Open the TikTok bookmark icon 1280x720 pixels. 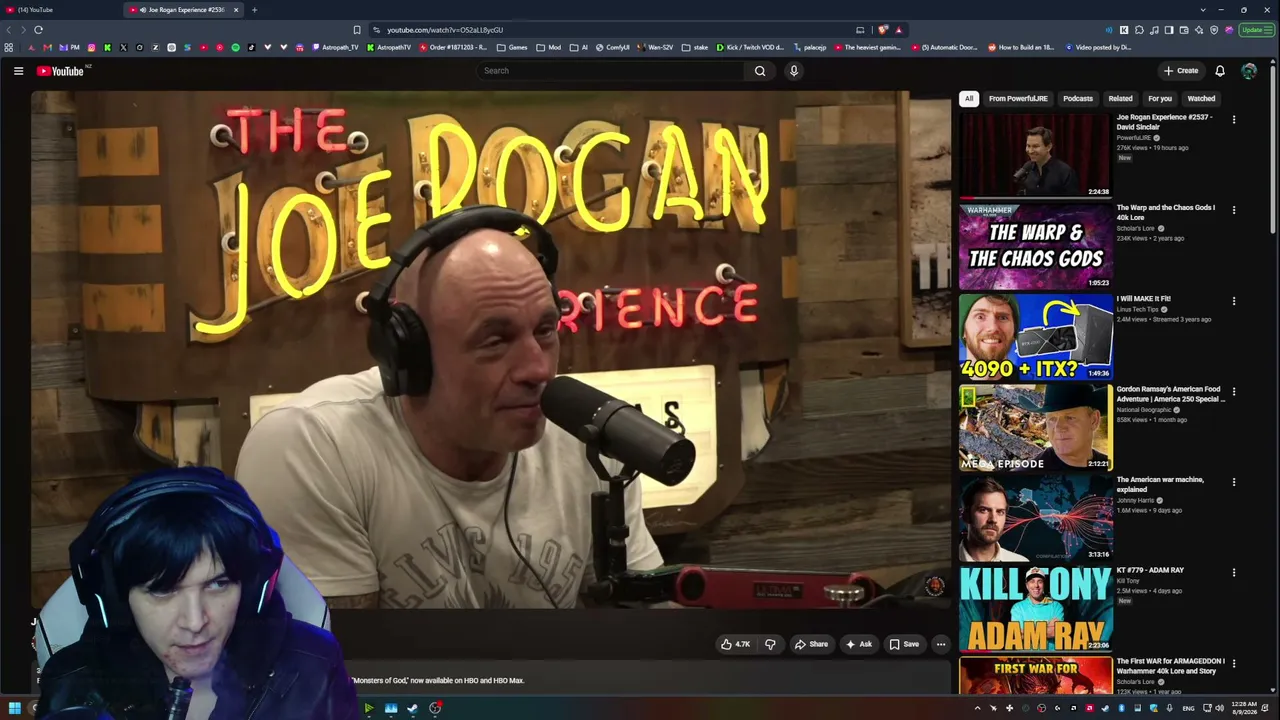tap(251, 47)
